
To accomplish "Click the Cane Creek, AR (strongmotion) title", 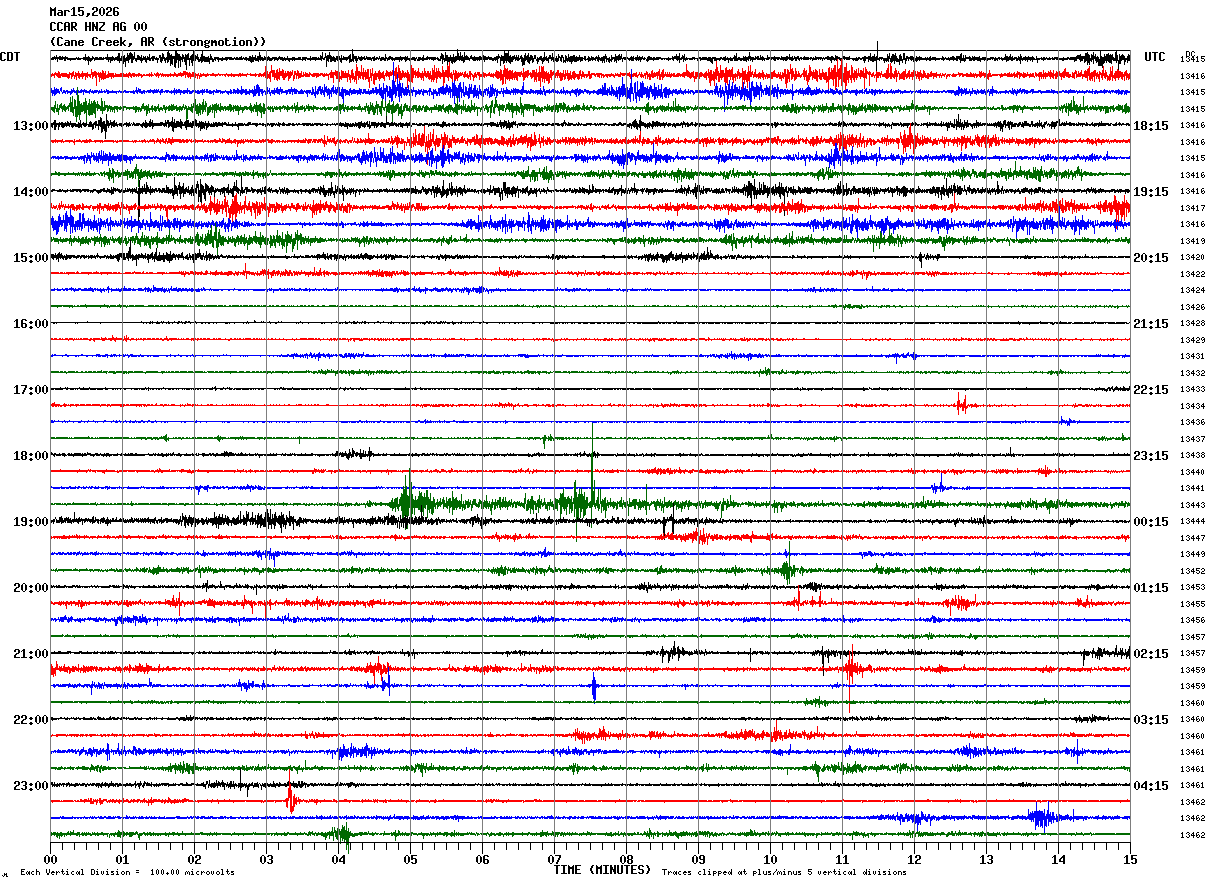I will [x=158, y=42].
